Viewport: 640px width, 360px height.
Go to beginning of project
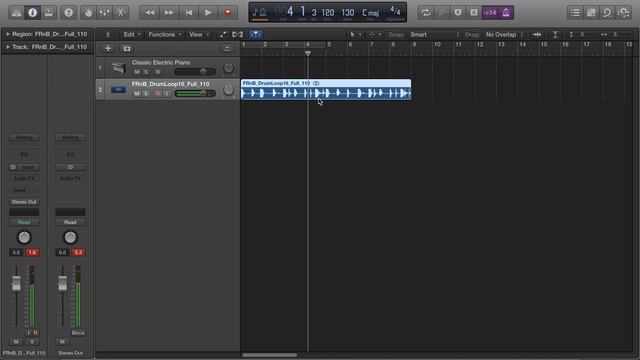(189, 13)
